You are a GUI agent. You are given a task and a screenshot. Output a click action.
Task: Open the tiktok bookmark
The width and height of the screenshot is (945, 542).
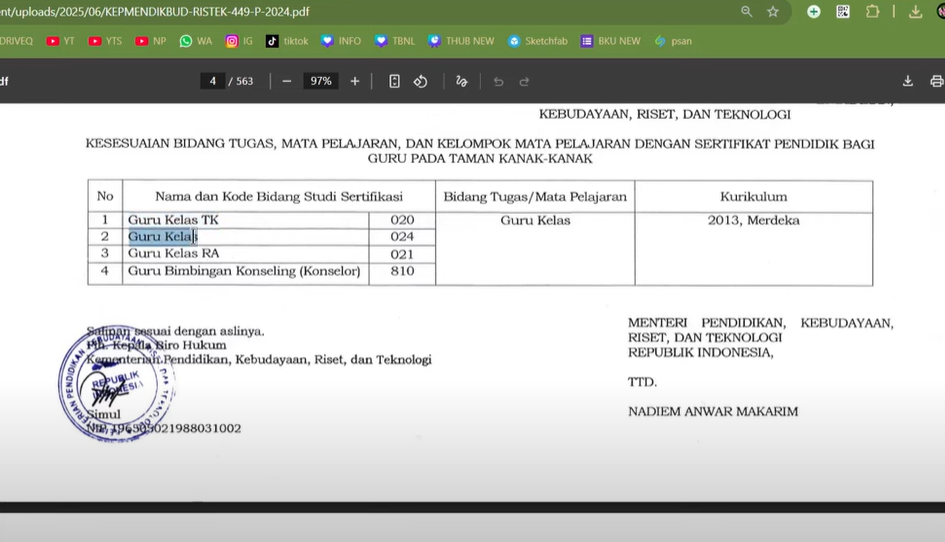287,41
